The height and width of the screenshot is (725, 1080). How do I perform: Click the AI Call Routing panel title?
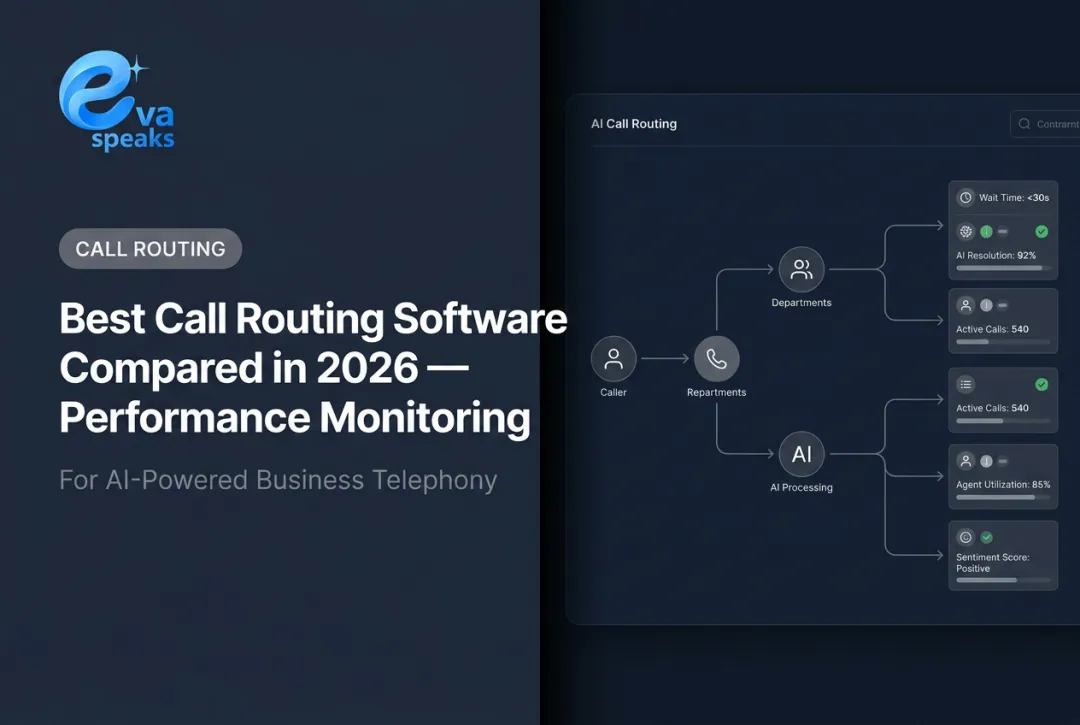(634, 124)
